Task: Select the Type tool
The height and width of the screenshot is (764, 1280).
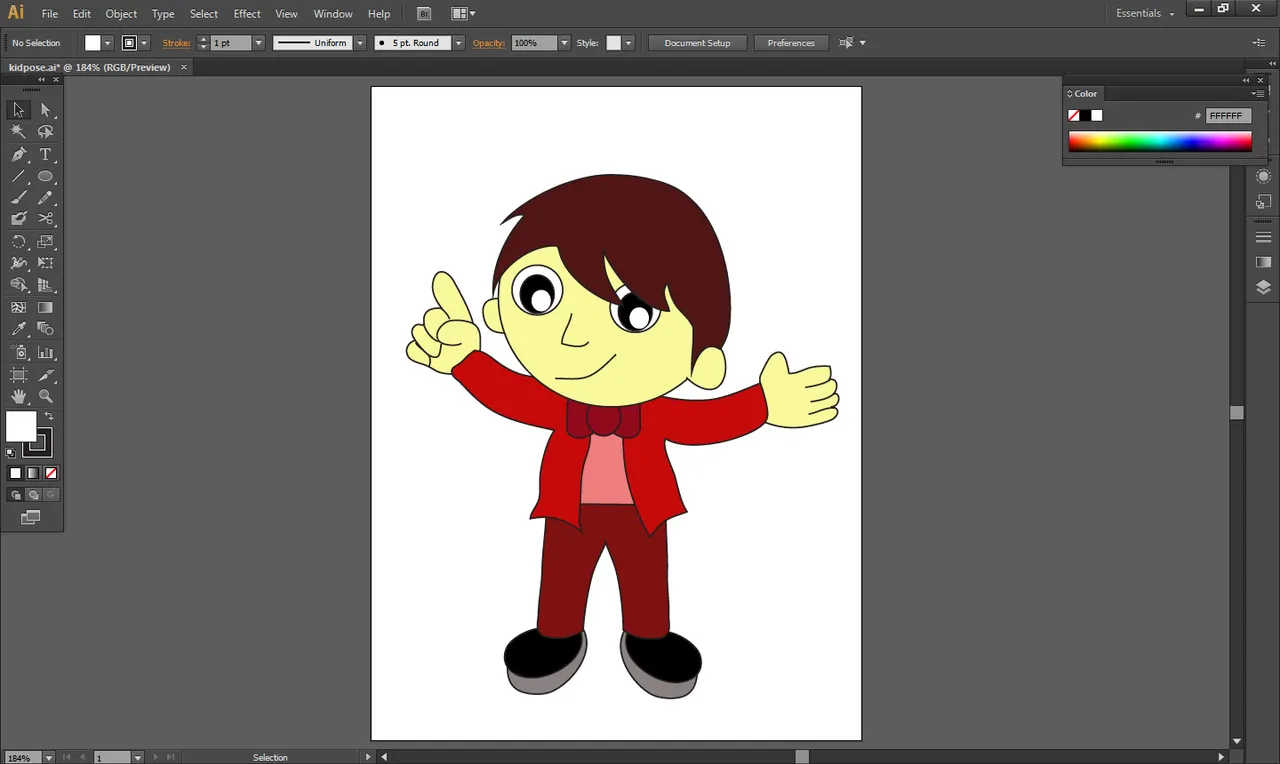Action: [45, 154]
